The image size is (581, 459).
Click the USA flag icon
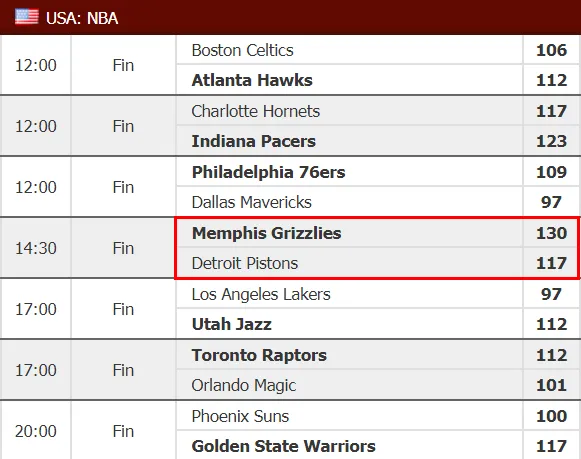coord(27,17)
